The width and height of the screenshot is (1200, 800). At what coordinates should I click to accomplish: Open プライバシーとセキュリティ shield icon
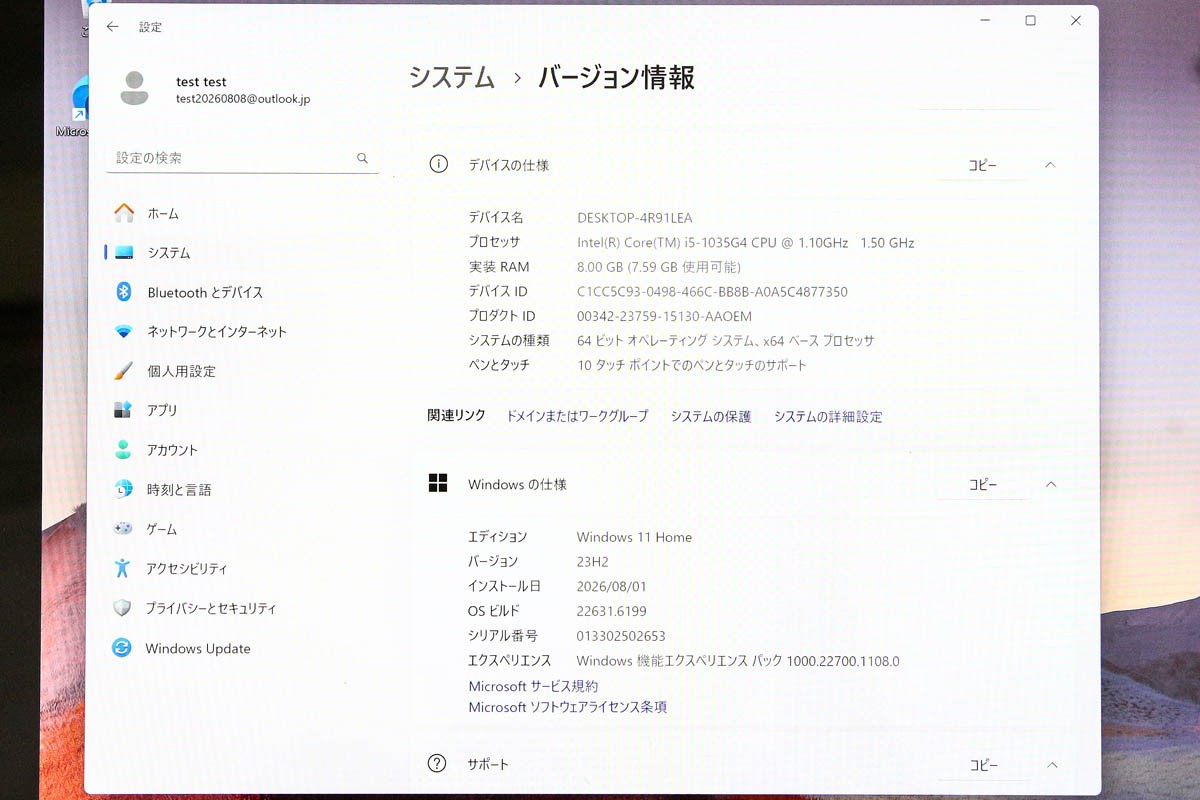(122, 608)
